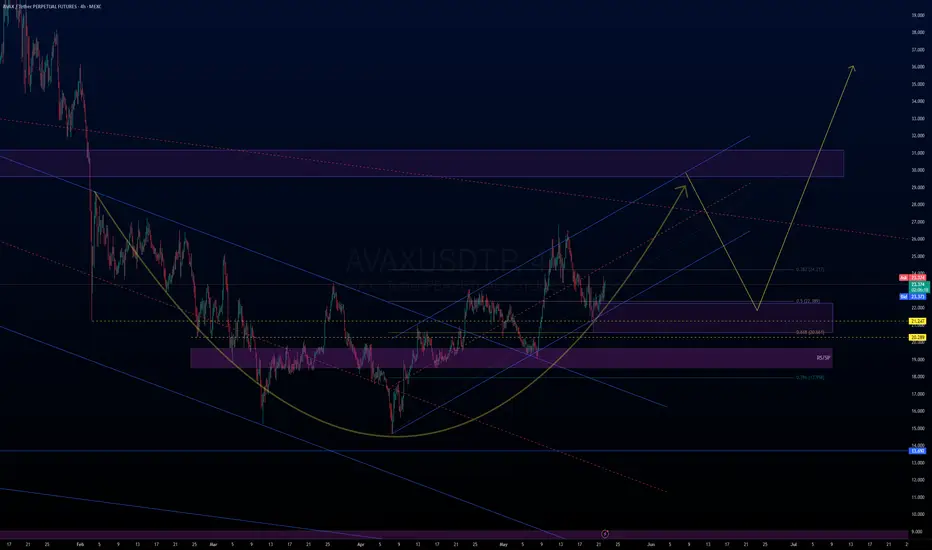Screen dimensions: 932x550
Task: Click the 0.5 Fibonacci level label
Action: (808, 301)
